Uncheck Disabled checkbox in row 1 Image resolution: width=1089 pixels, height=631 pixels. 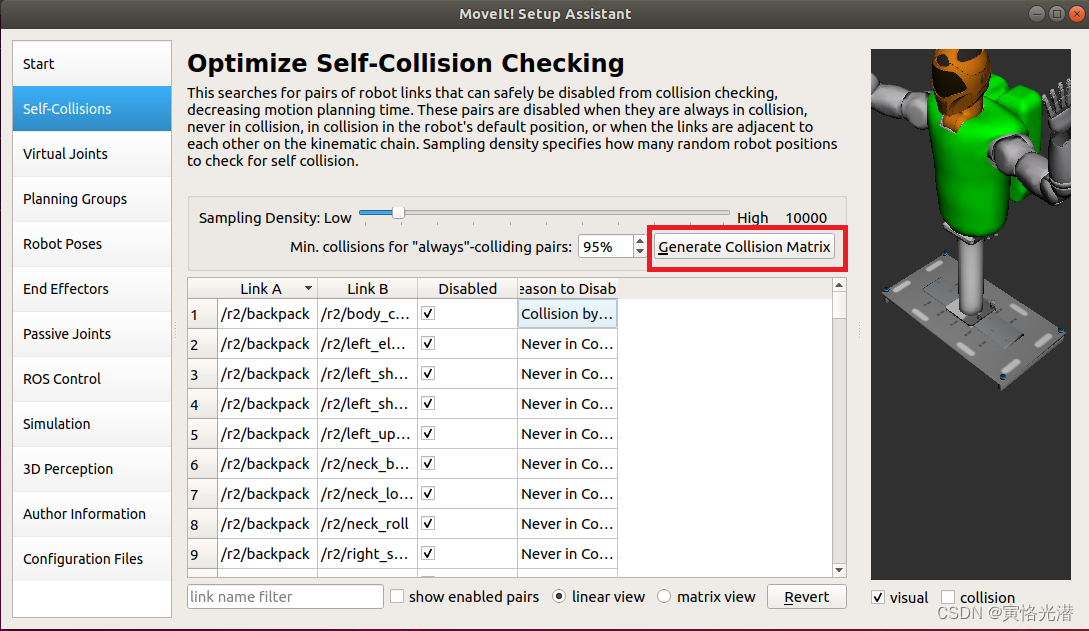point(428,314)
